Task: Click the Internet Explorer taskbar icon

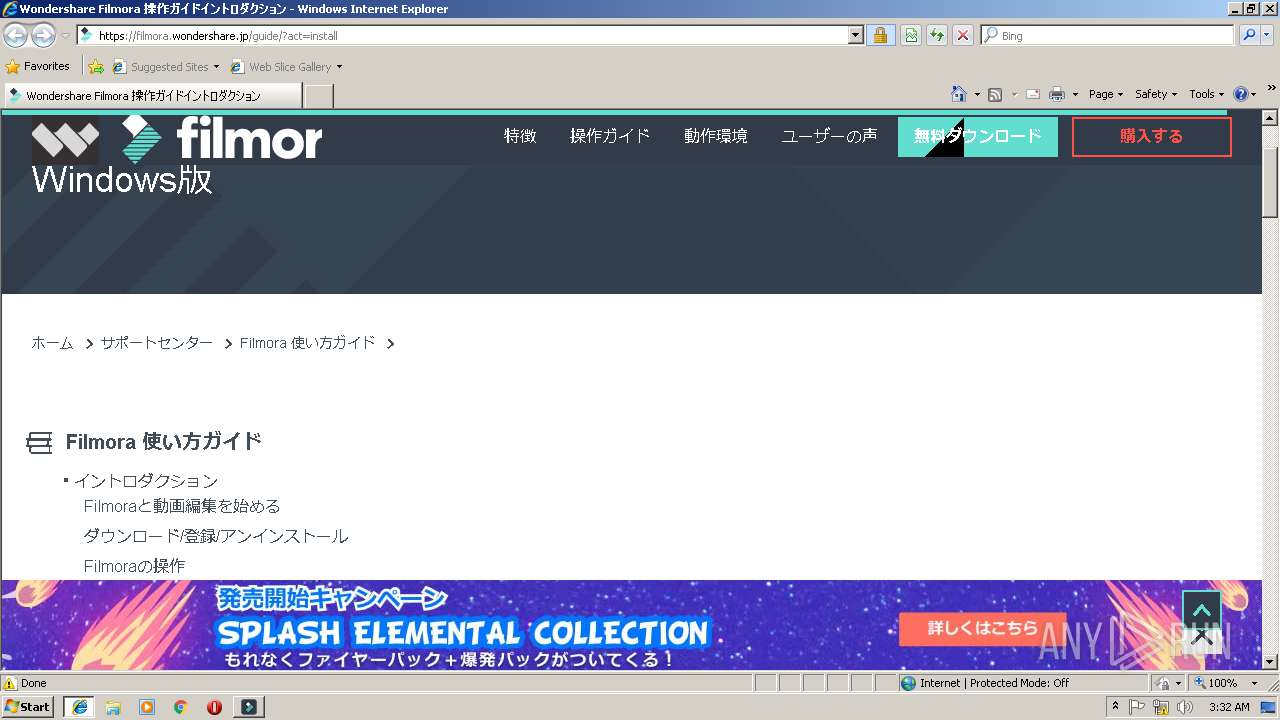Action: (x=79, y=707)
